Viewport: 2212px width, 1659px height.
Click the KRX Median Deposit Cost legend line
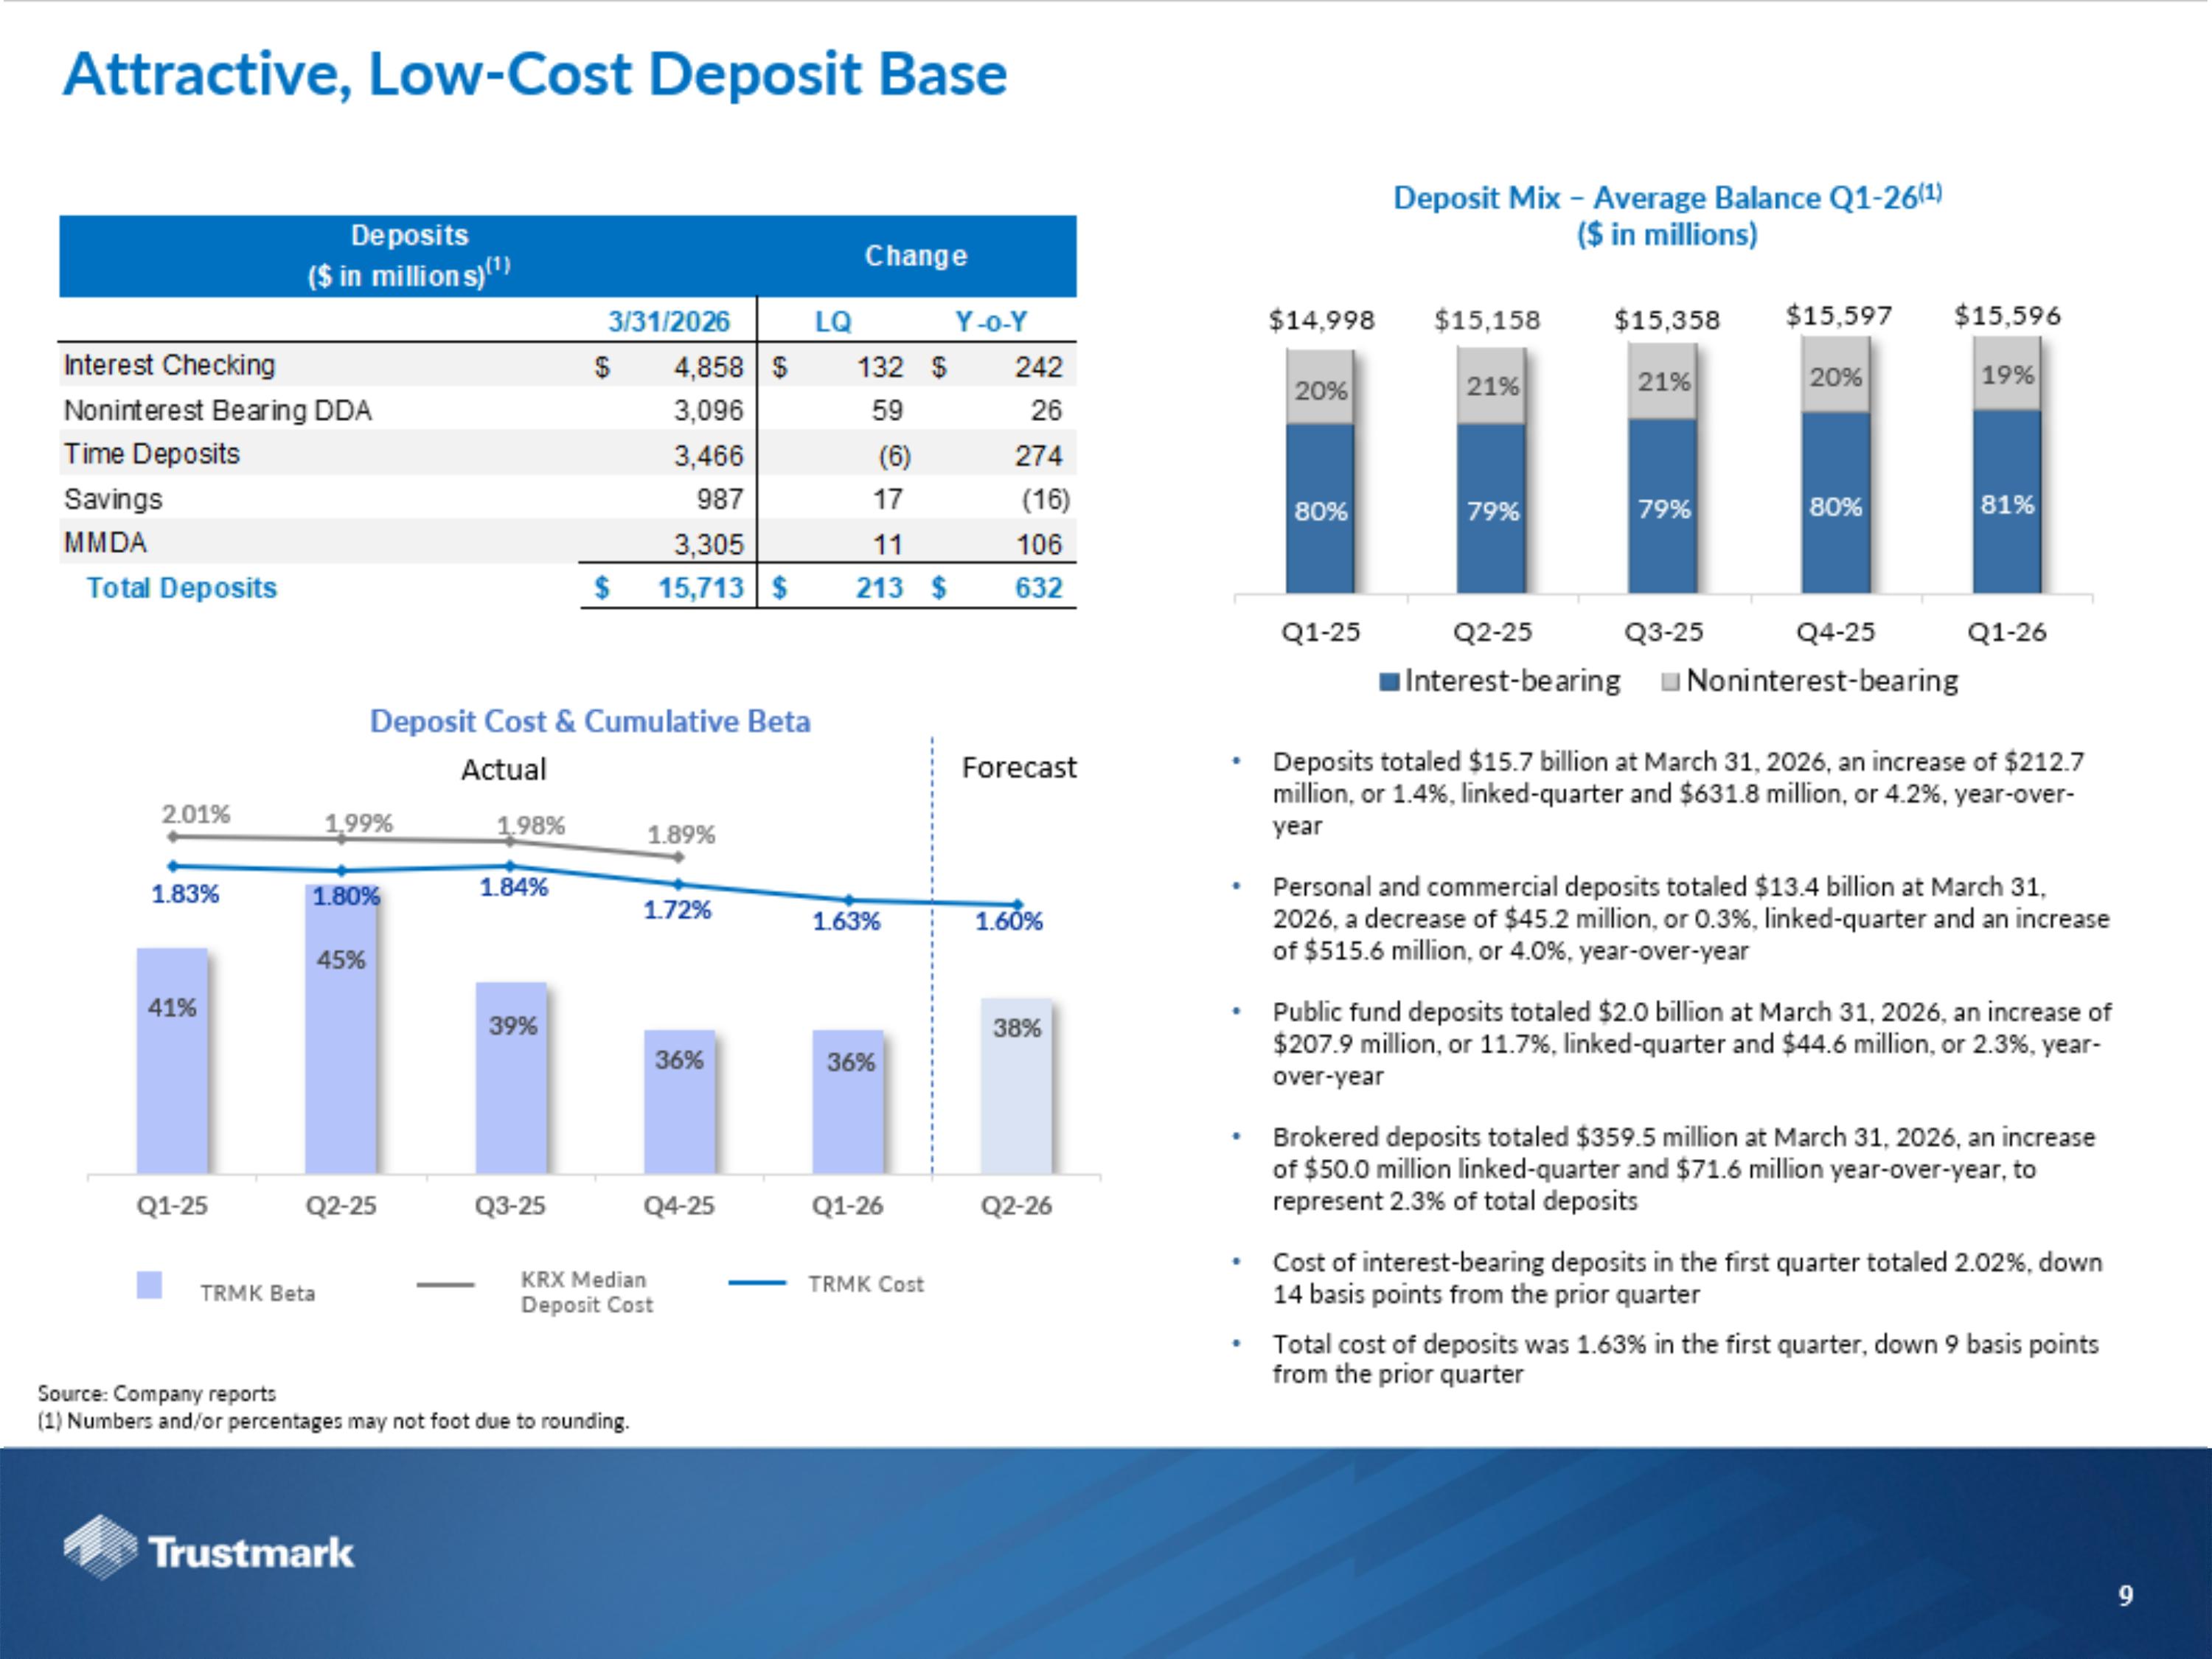pyautogui.click(x=446, y=1285)
